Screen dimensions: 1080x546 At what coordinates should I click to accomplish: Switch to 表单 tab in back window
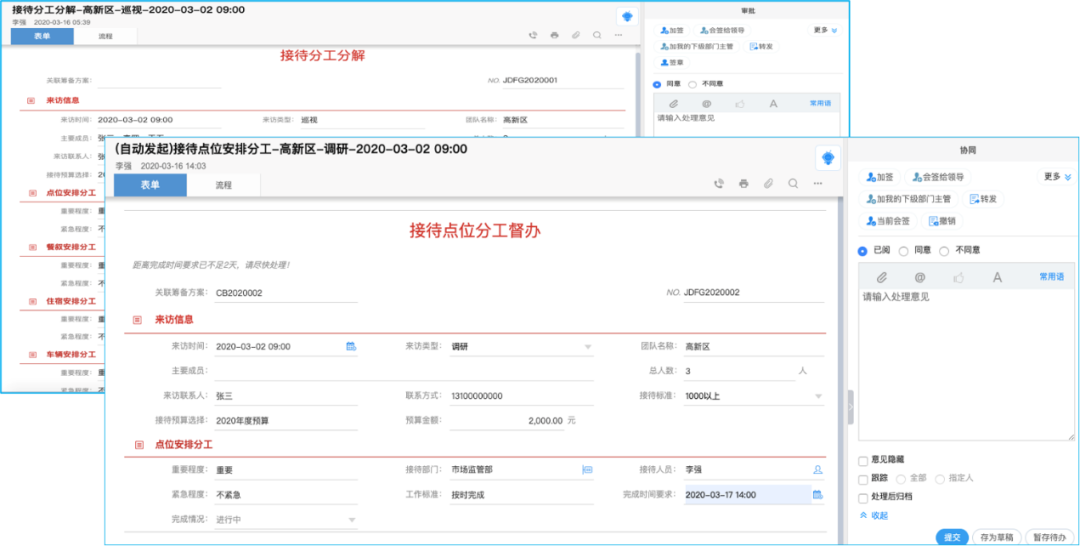click(43, 36)
